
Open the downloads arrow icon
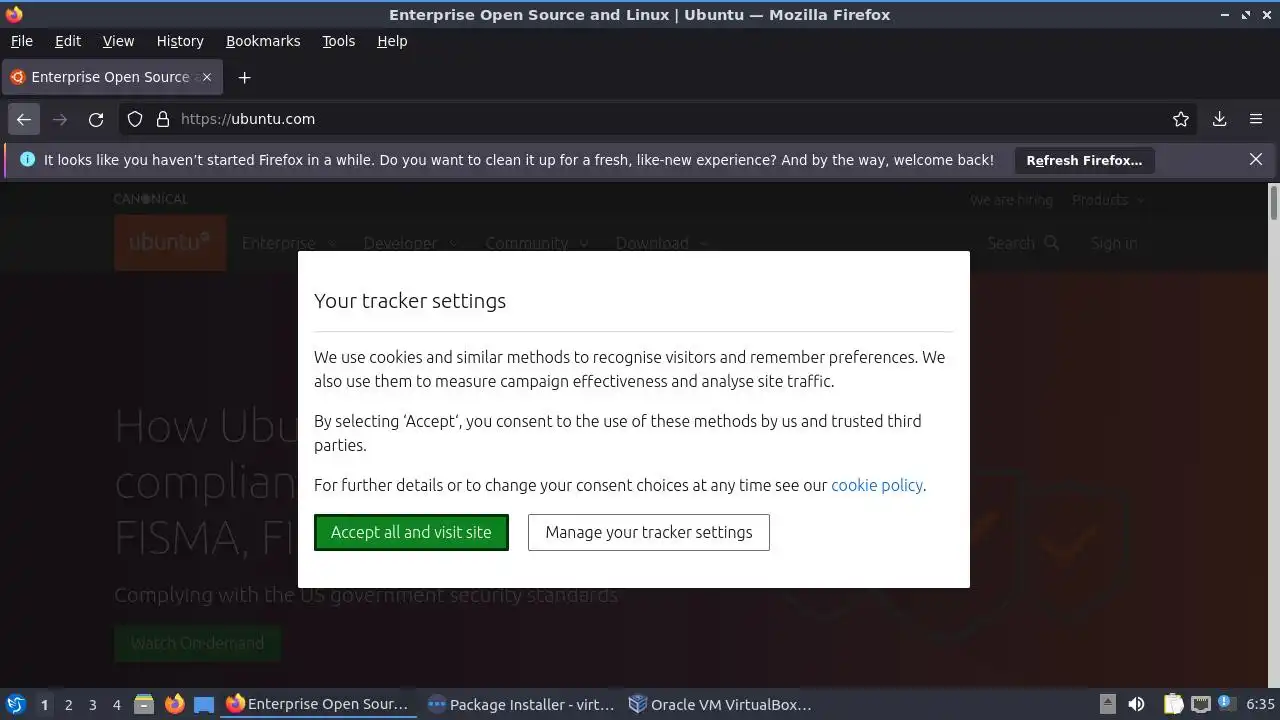click(1219, 119)
